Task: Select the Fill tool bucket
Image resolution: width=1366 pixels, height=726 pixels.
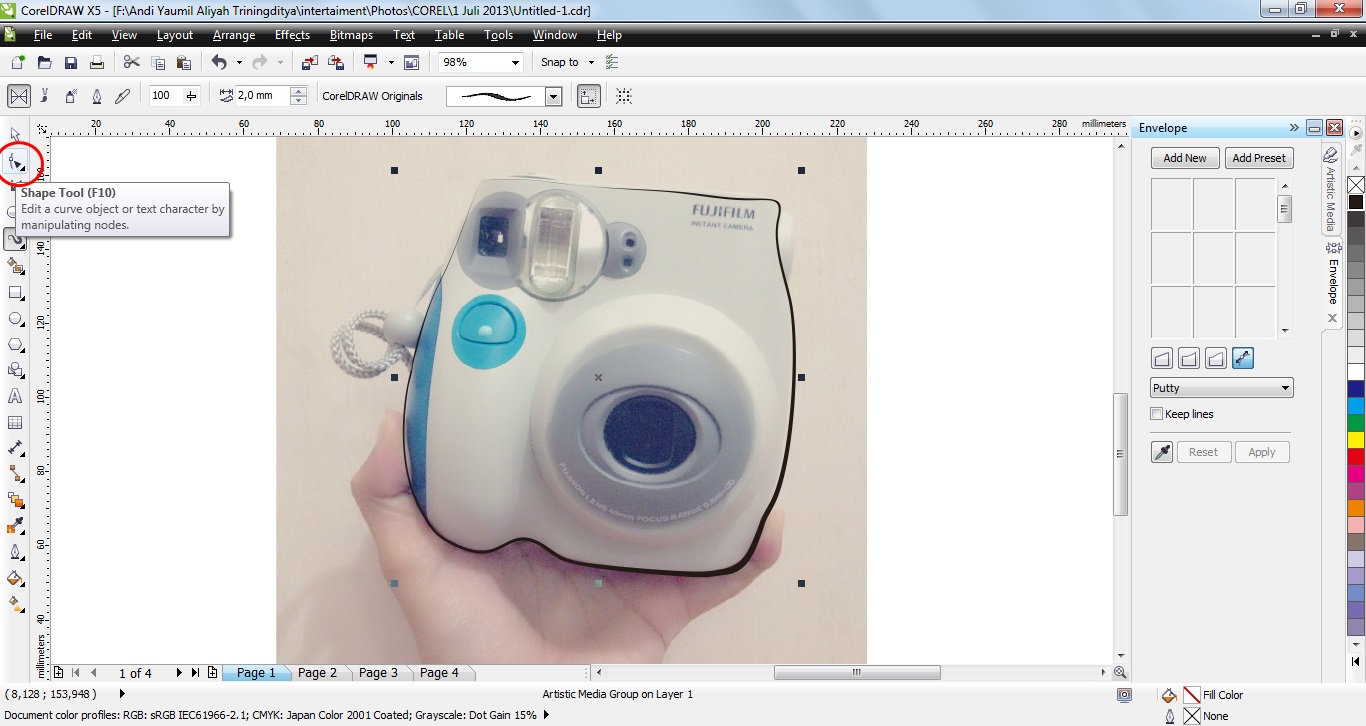Action: coord(15,578)
